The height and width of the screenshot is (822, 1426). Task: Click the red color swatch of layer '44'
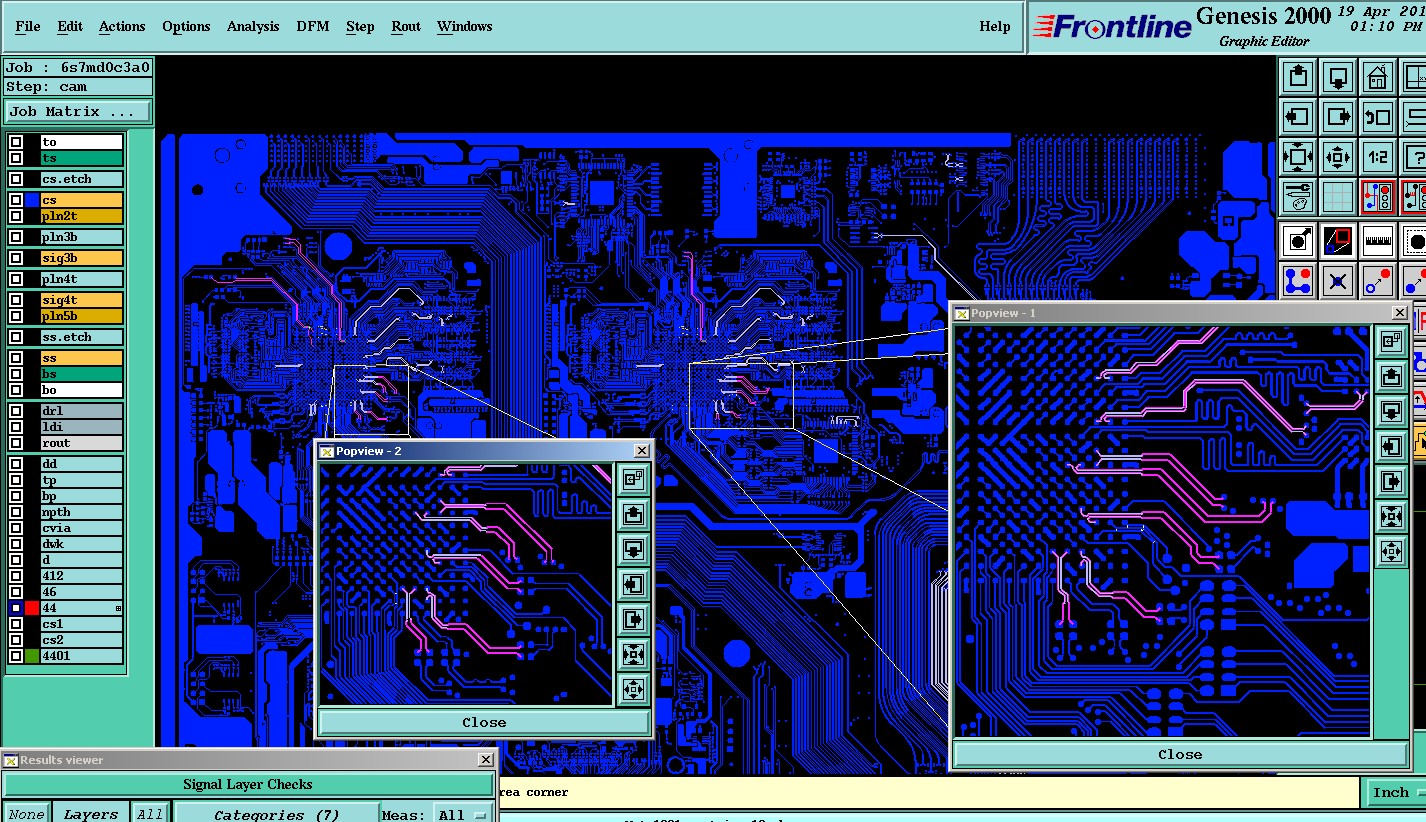(x=32, y=608)
